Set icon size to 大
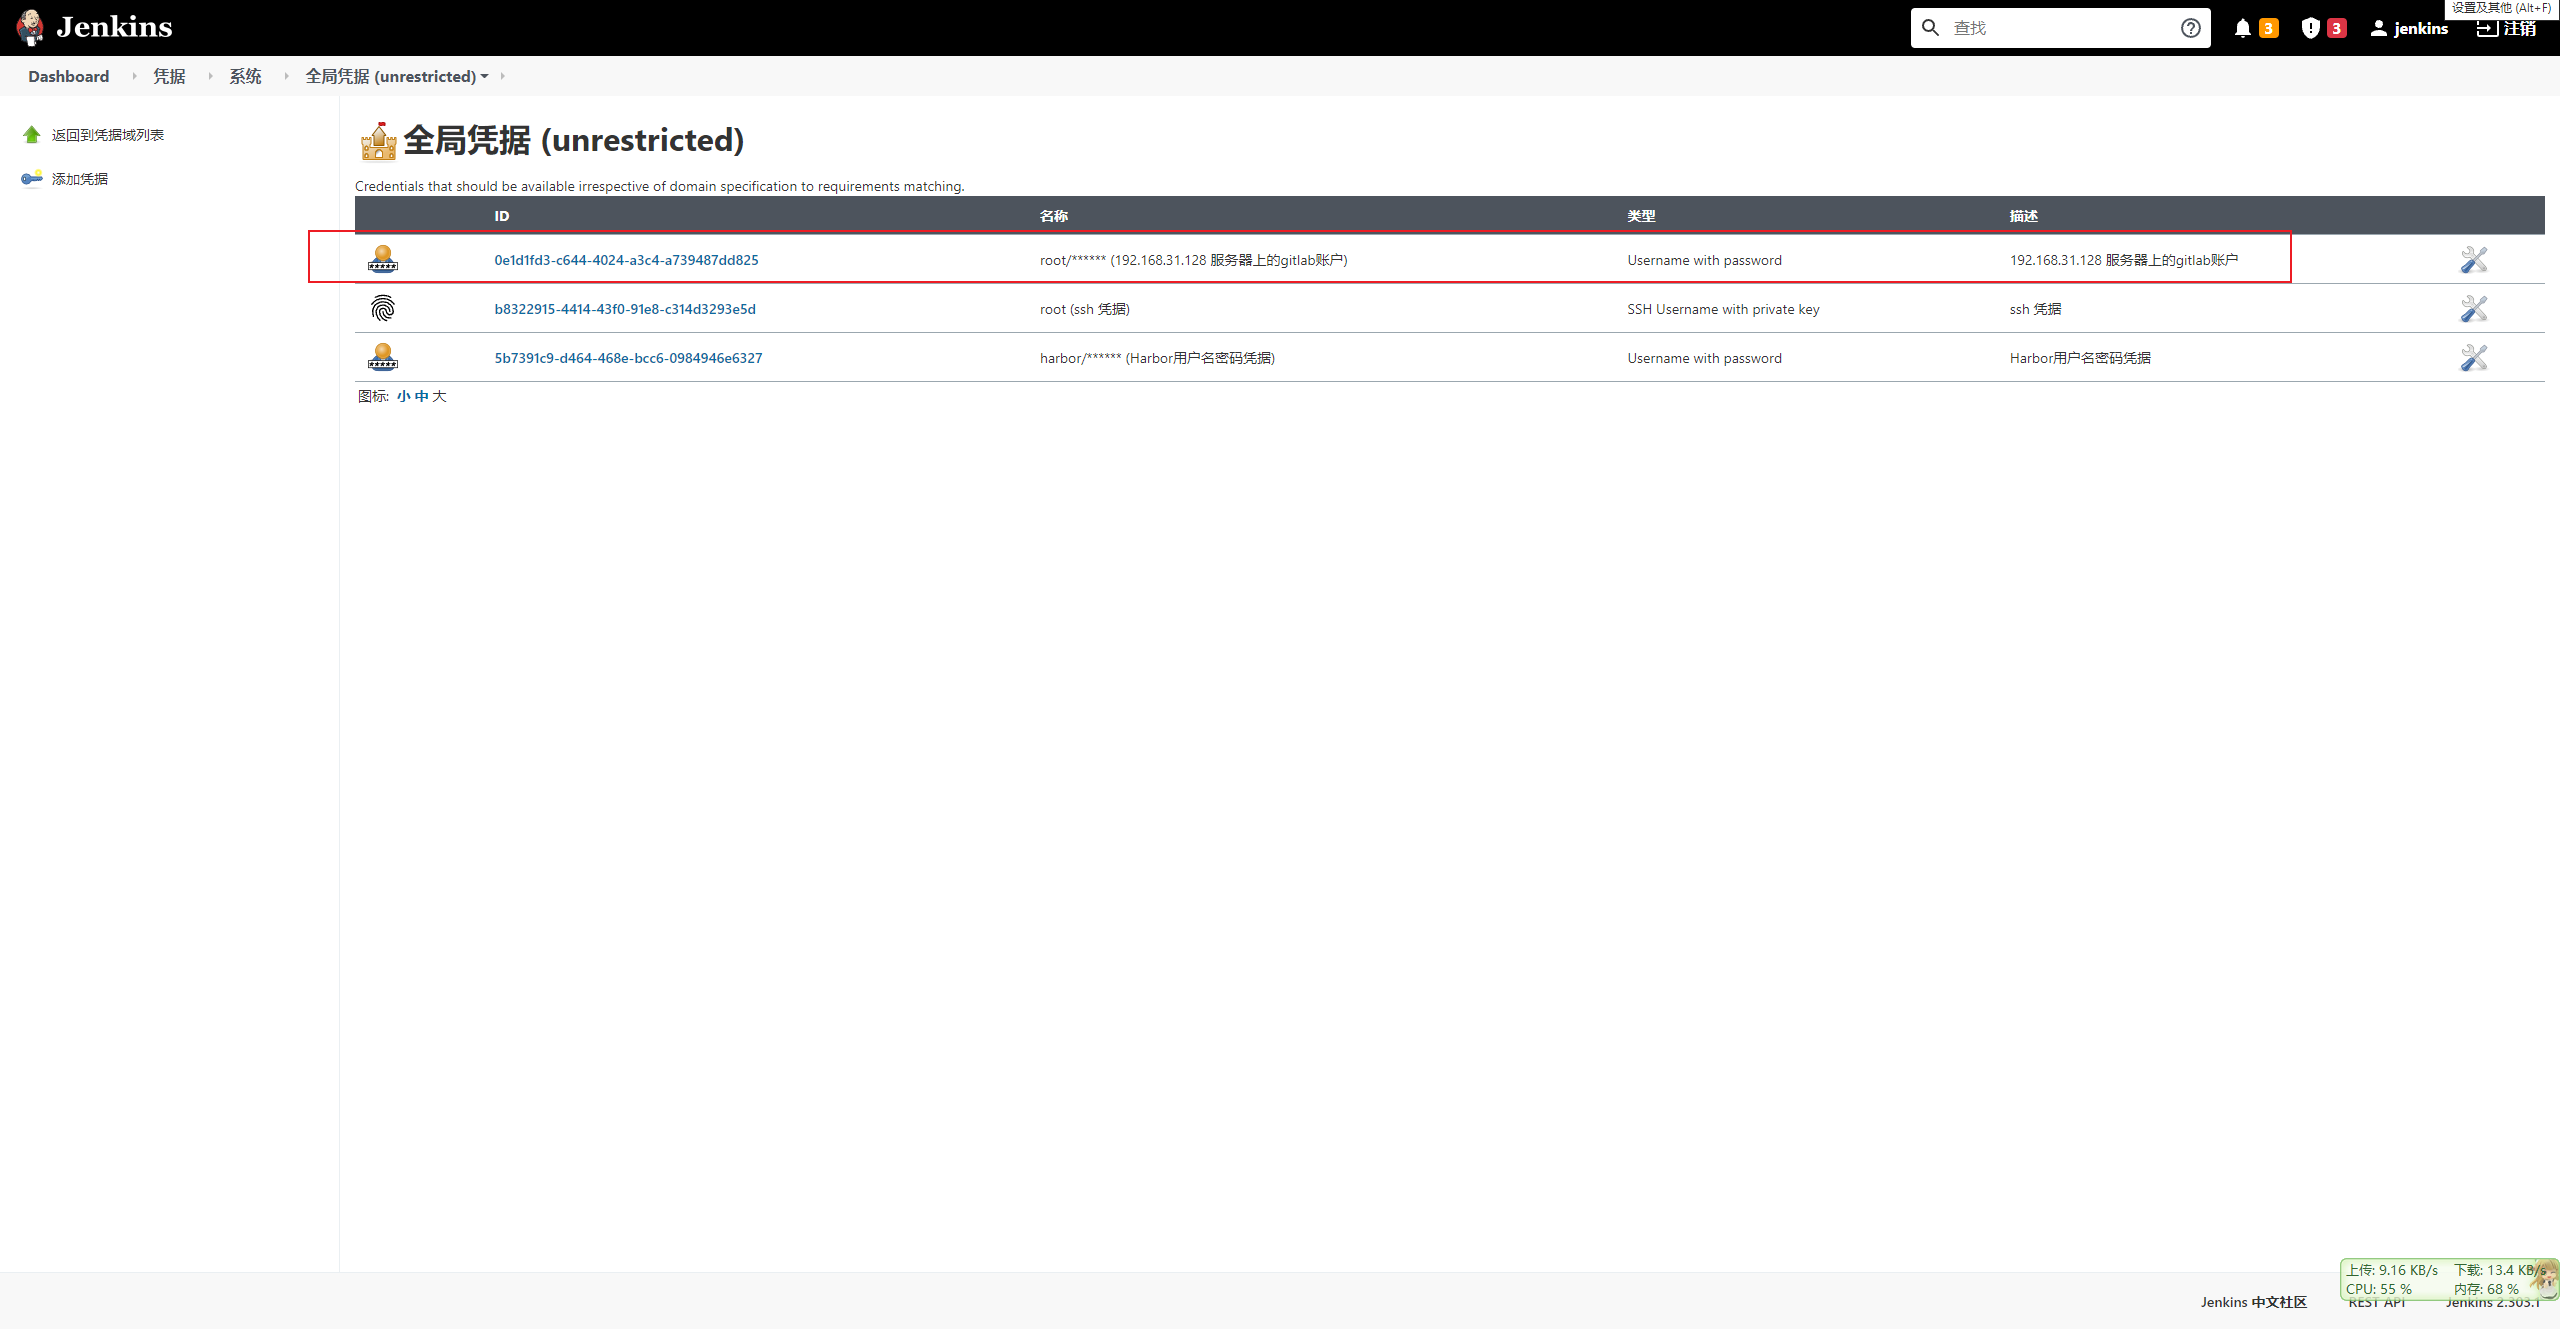The height and width of the screenshot is (1329, 2560). (x=439, y=396)
